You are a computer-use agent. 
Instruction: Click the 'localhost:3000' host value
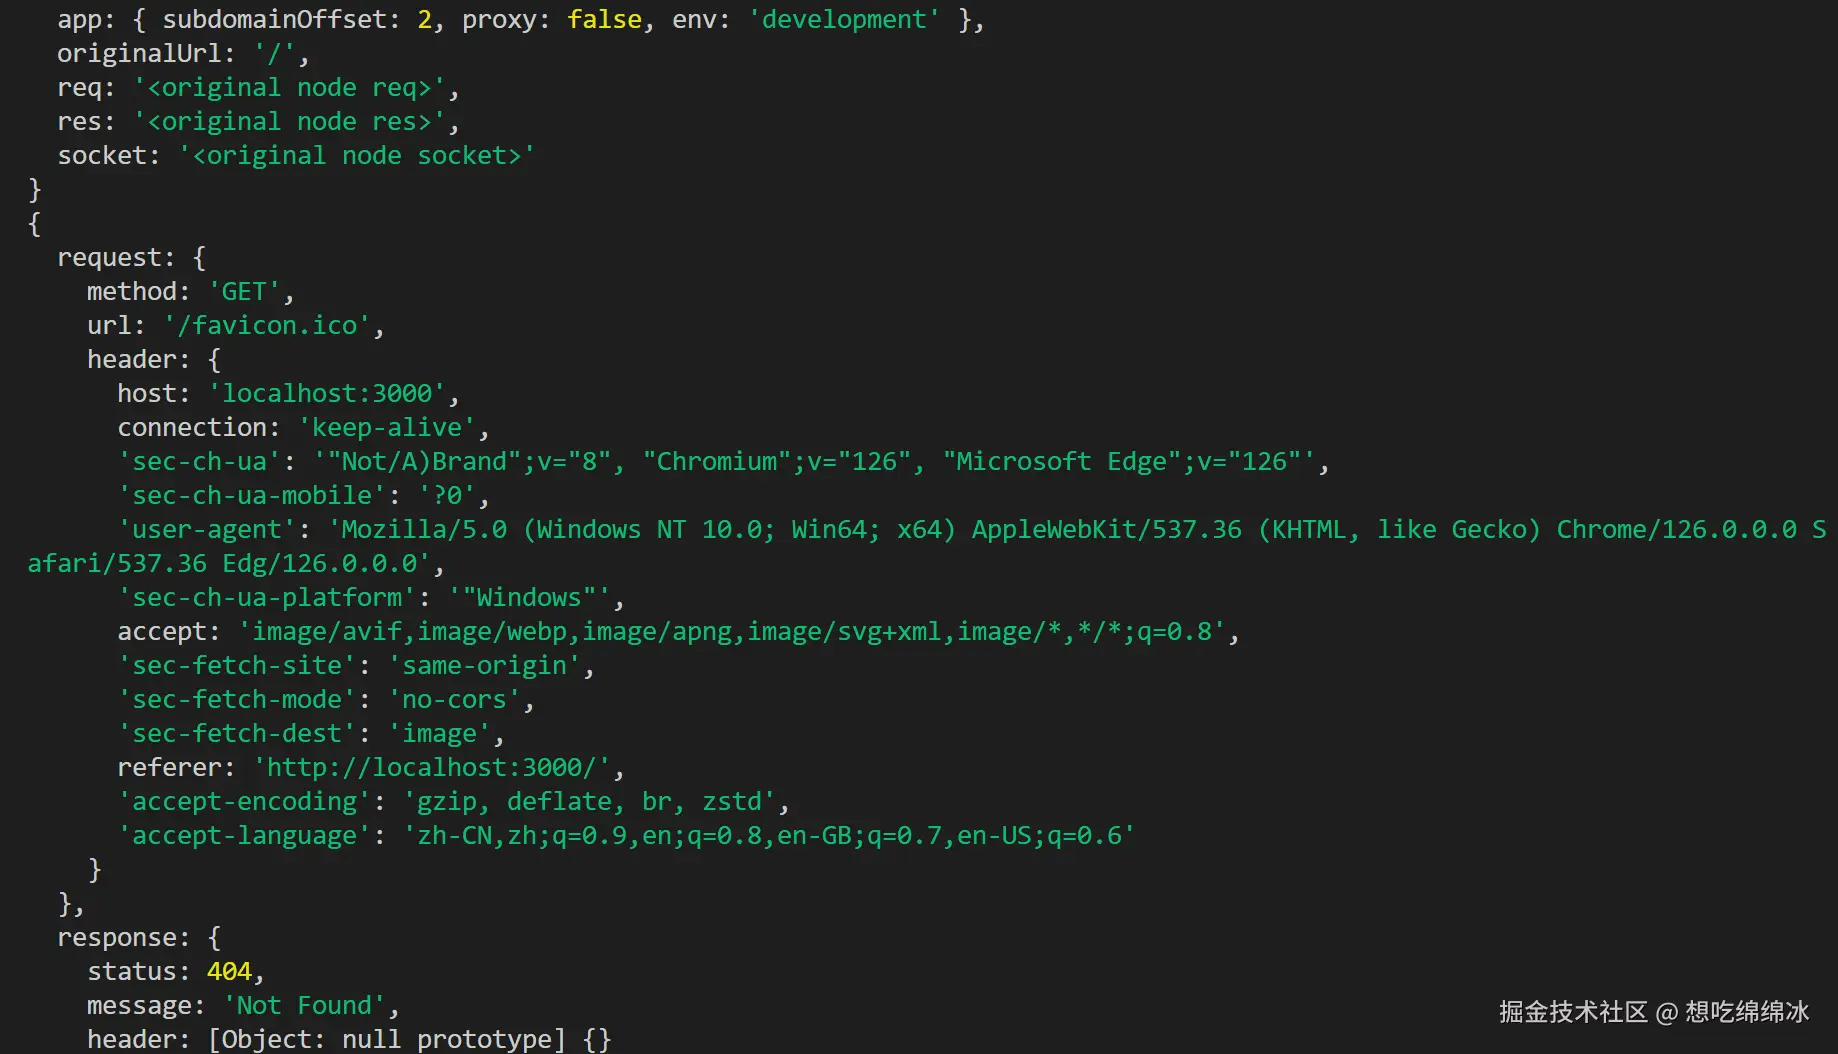[326, 394]
